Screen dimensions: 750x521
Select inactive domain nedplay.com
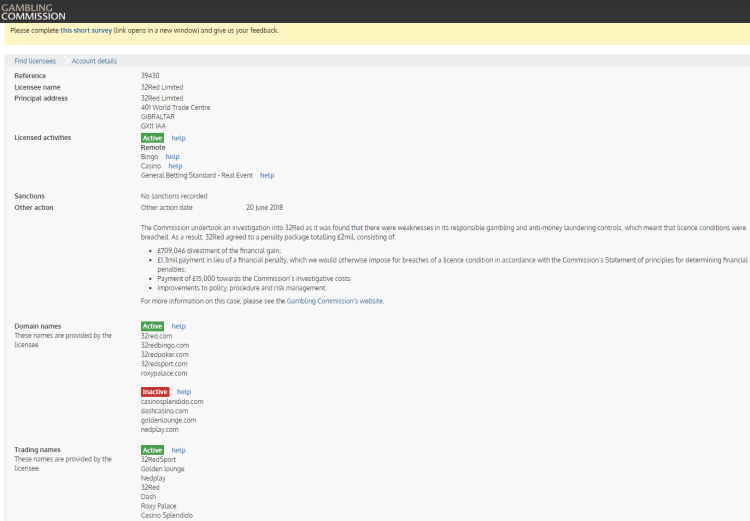click(160, 430)
